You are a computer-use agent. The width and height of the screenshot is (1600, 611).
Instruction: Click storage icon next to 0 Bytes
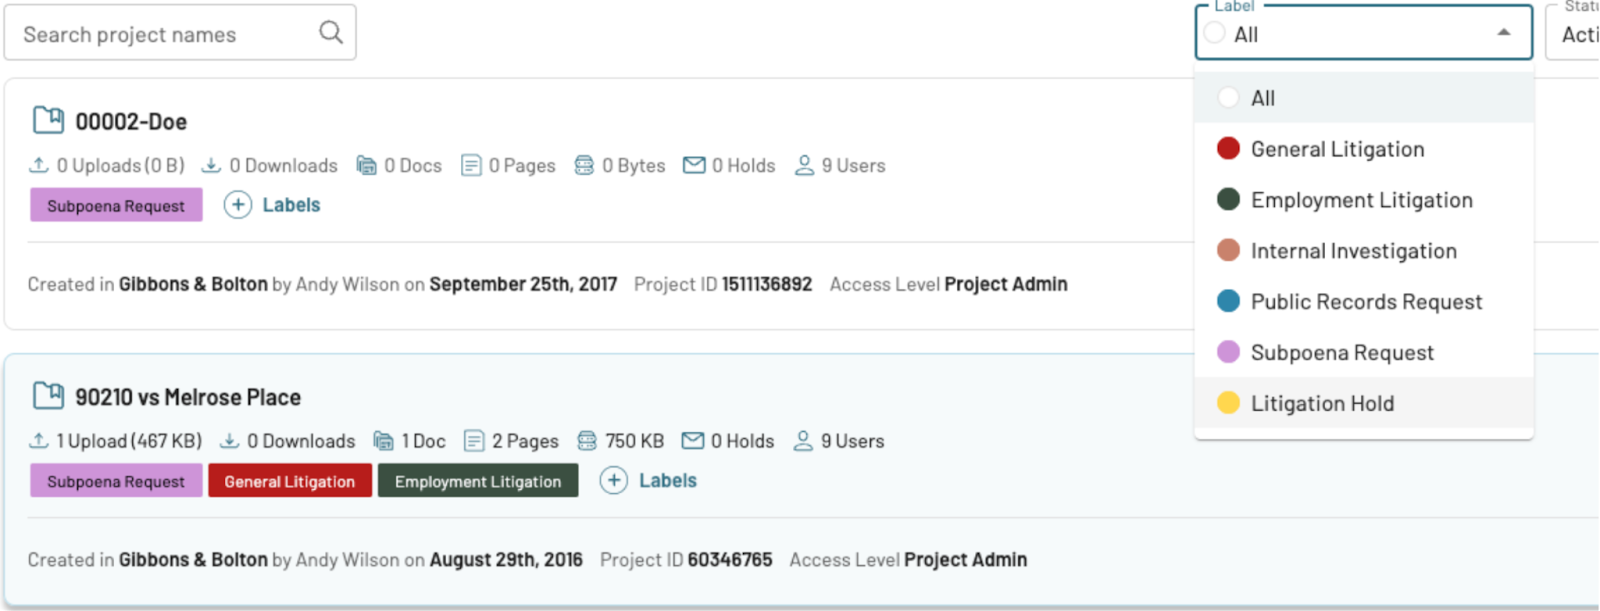[584, 165]
